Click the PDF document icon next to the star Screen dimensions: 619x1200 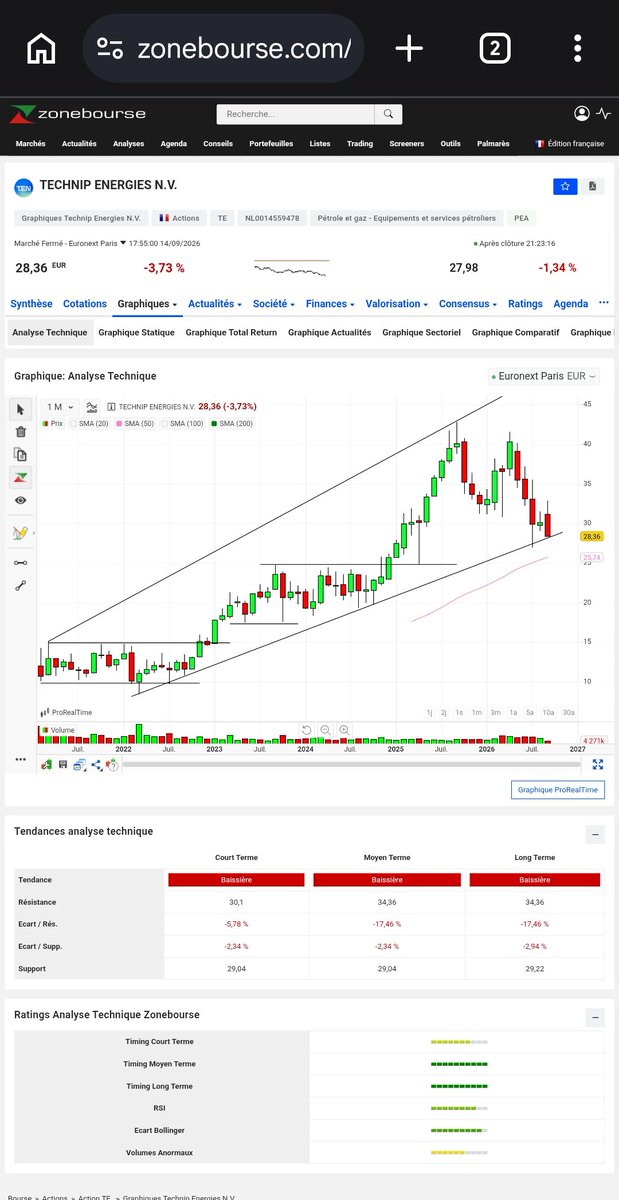coord(593,186)
